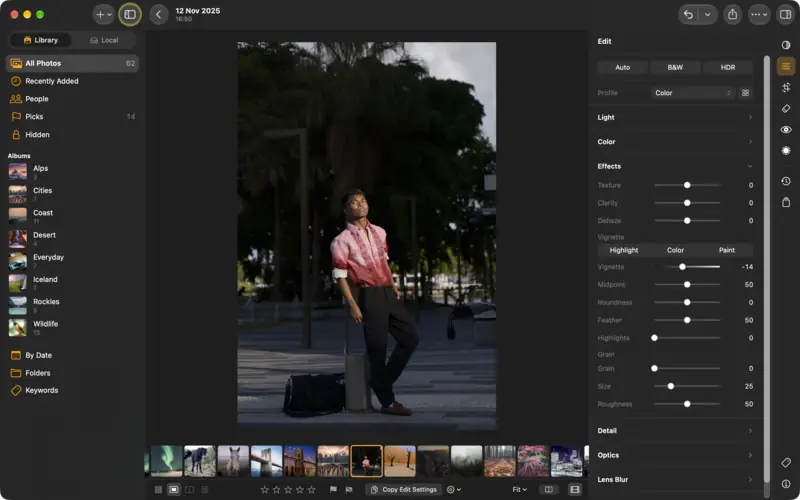Open the settings gear dropdown beside Copy Edit Settings

tap(454, 489)
